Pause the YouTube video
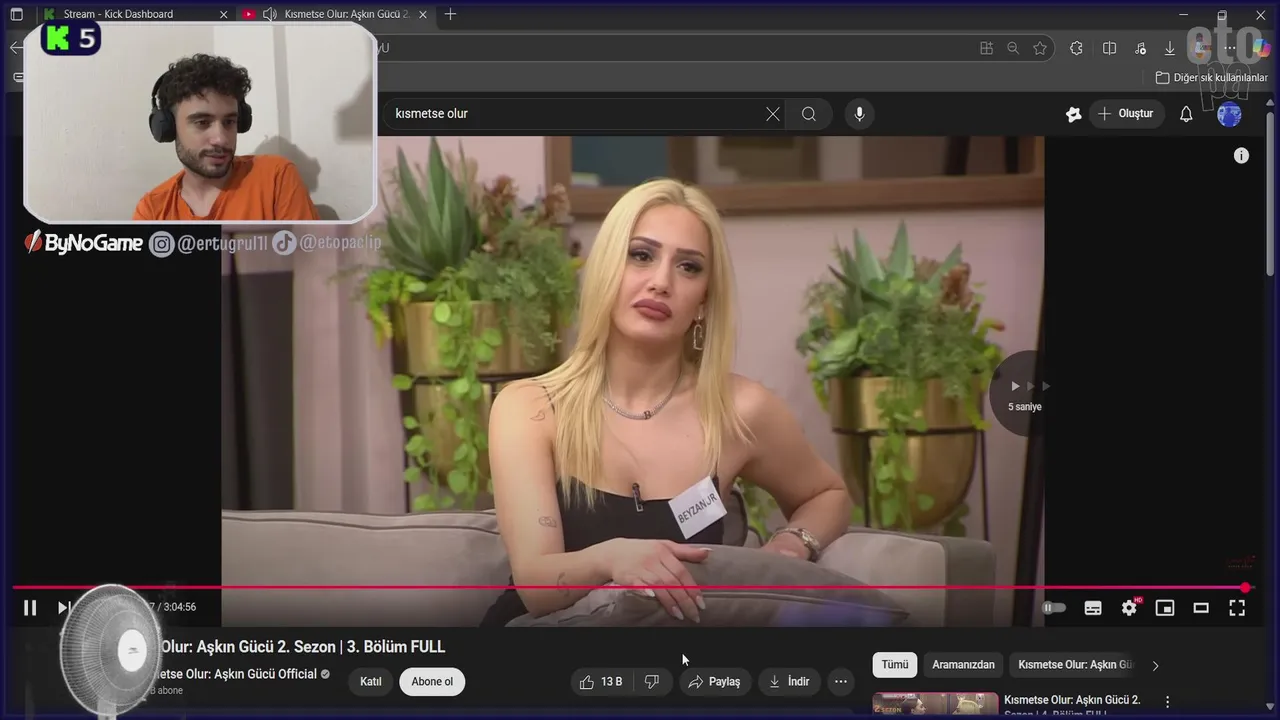The width and height of the screenshot is (1280, 720). click(x=30, y=607)
